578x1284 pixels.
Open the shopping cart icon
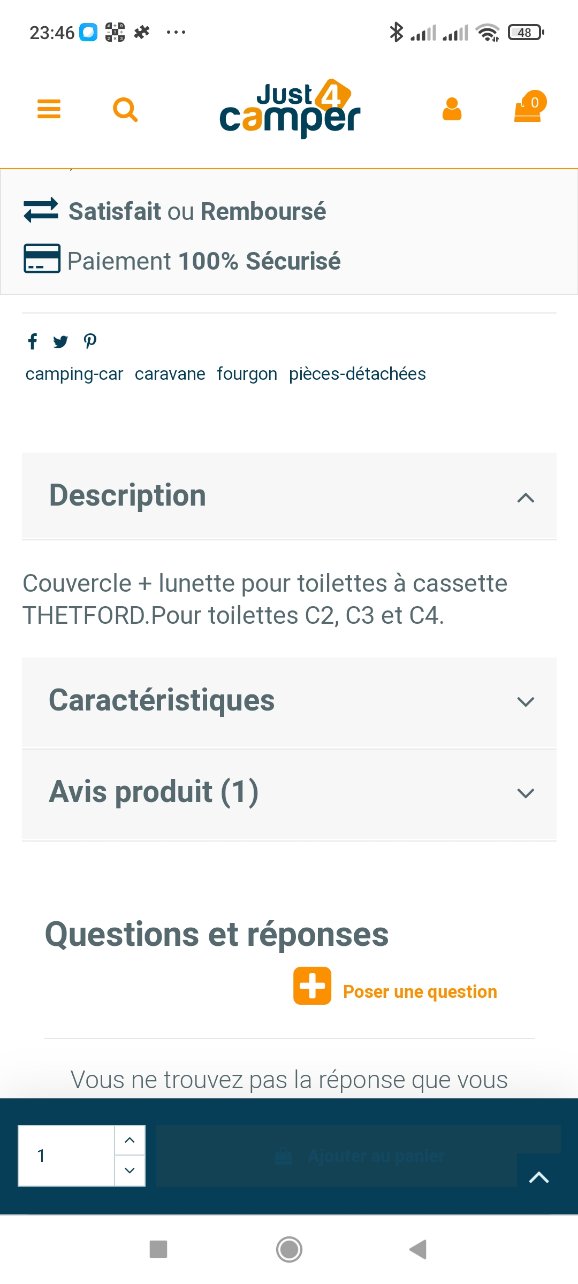(x=528, y=107)
